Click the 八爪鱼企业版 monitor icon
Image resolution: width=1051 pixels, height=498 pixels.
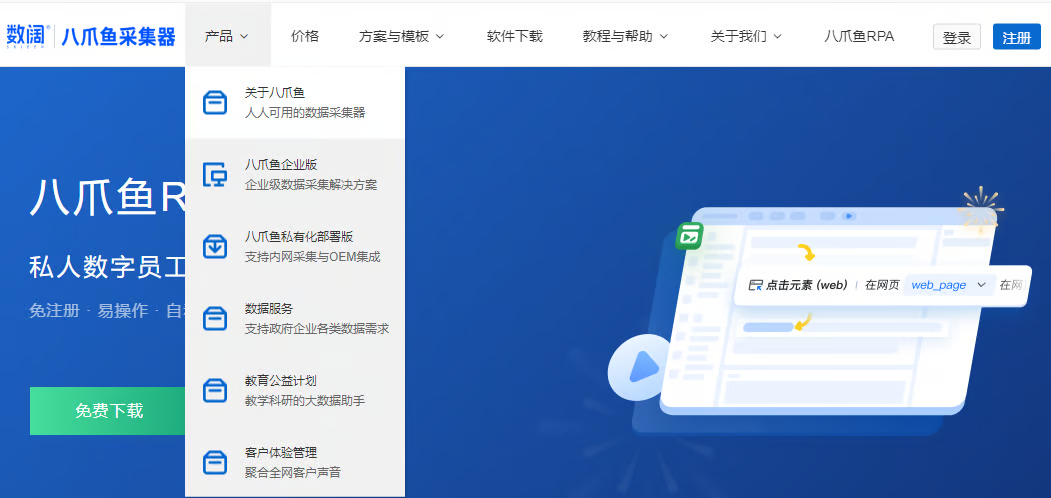pos(215,175)
